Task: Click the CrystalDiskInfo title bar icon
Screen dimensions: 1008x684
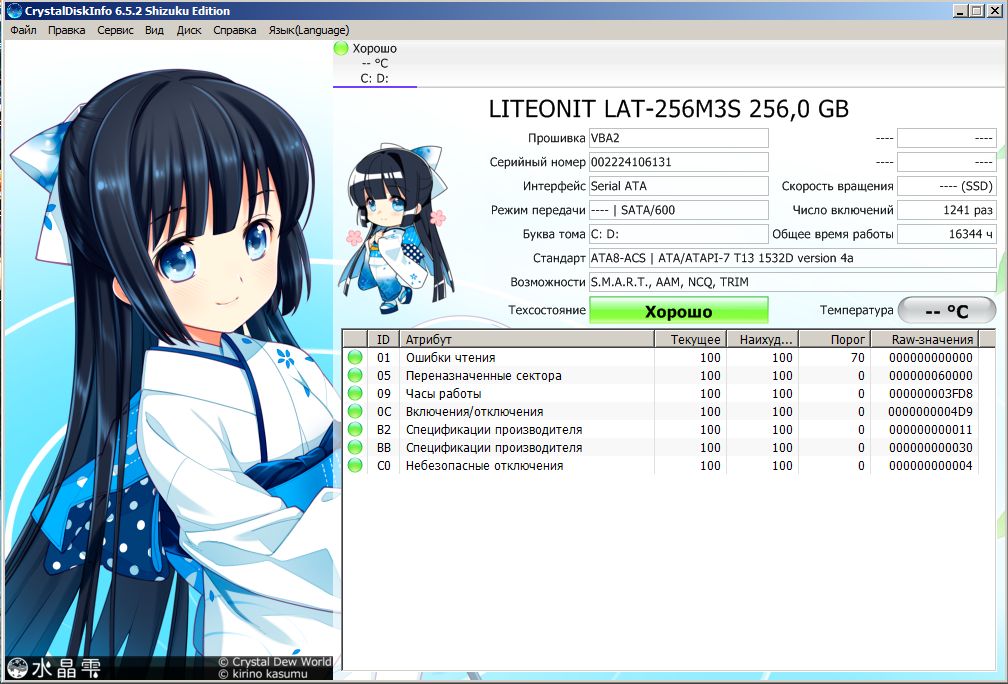Action: click(13, 10)
